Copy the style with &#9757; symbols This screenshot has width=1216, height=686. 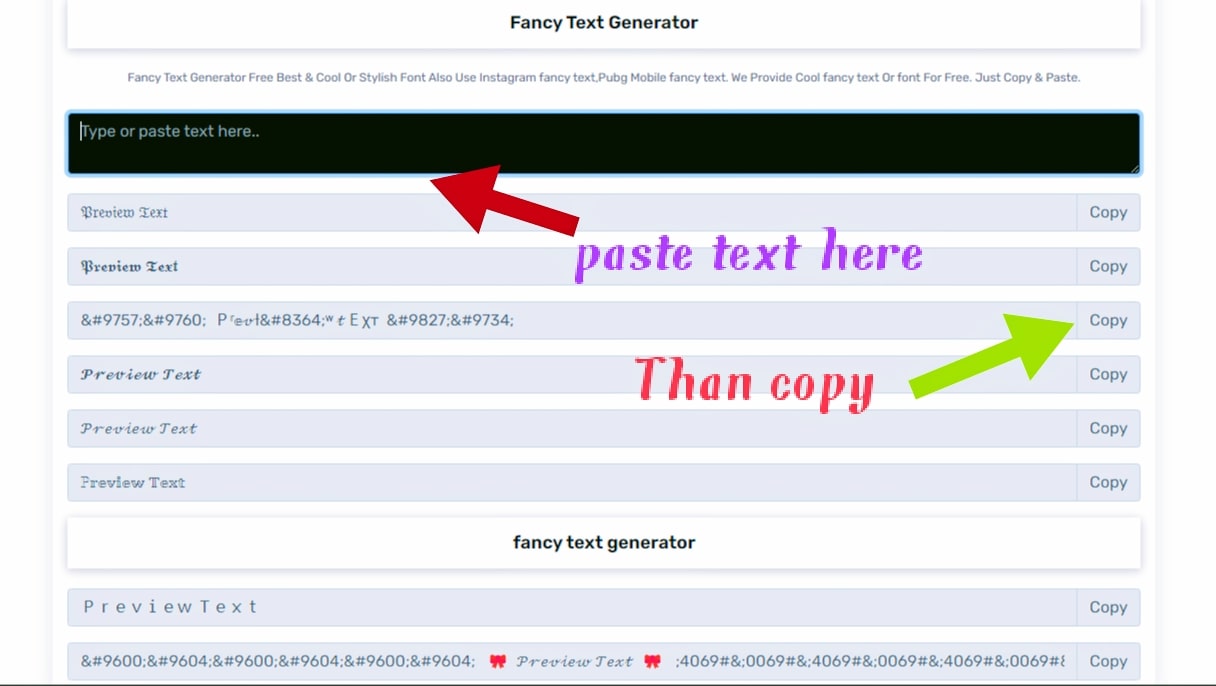coord(1108,320)
